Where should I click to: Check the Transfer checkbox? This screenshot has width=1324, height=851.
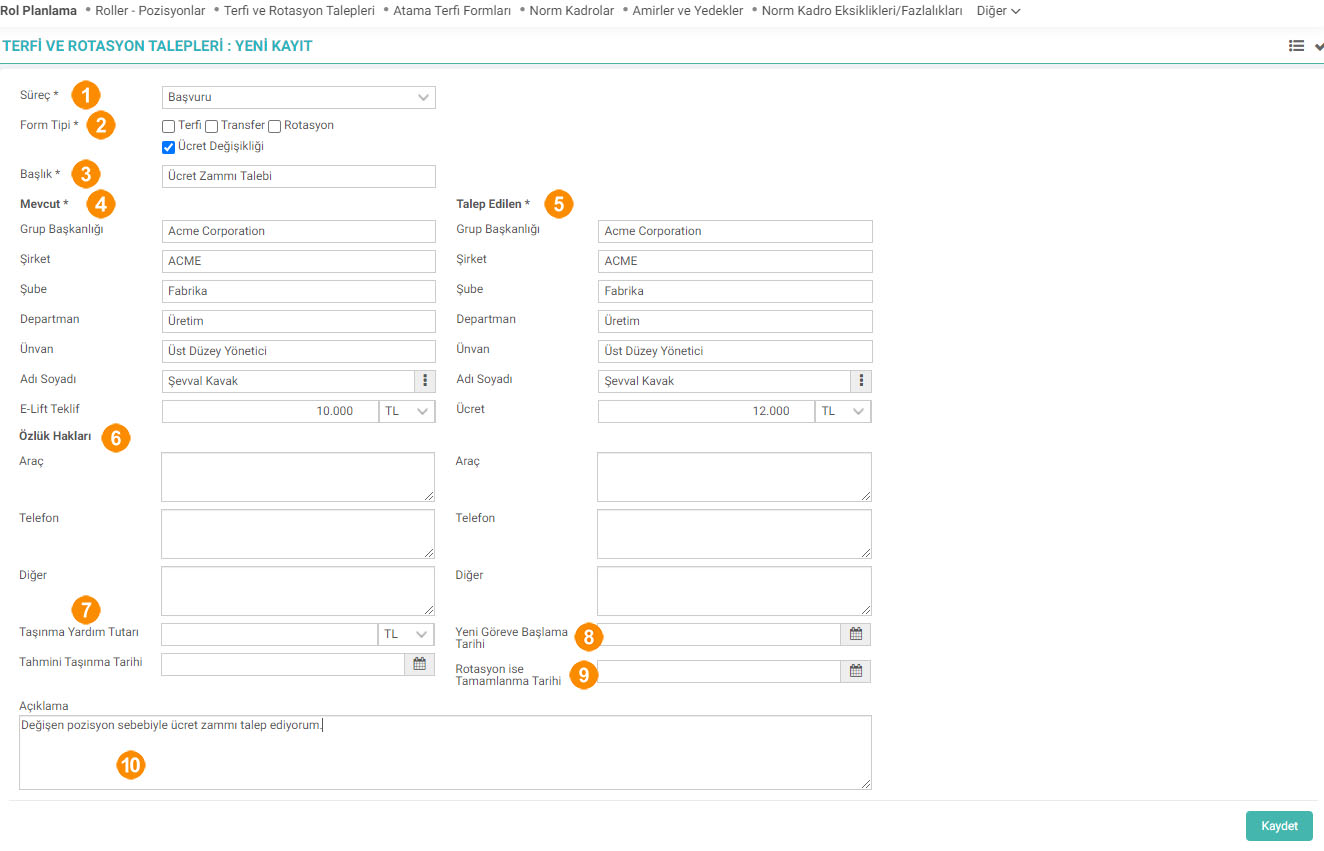[212, 127]
